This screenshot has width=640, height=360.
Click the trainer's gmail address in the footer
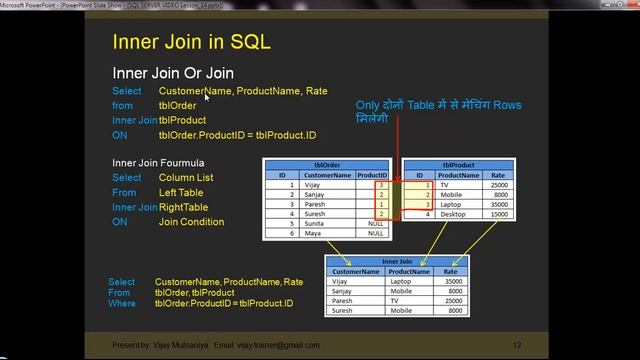[x=278, y=345]
